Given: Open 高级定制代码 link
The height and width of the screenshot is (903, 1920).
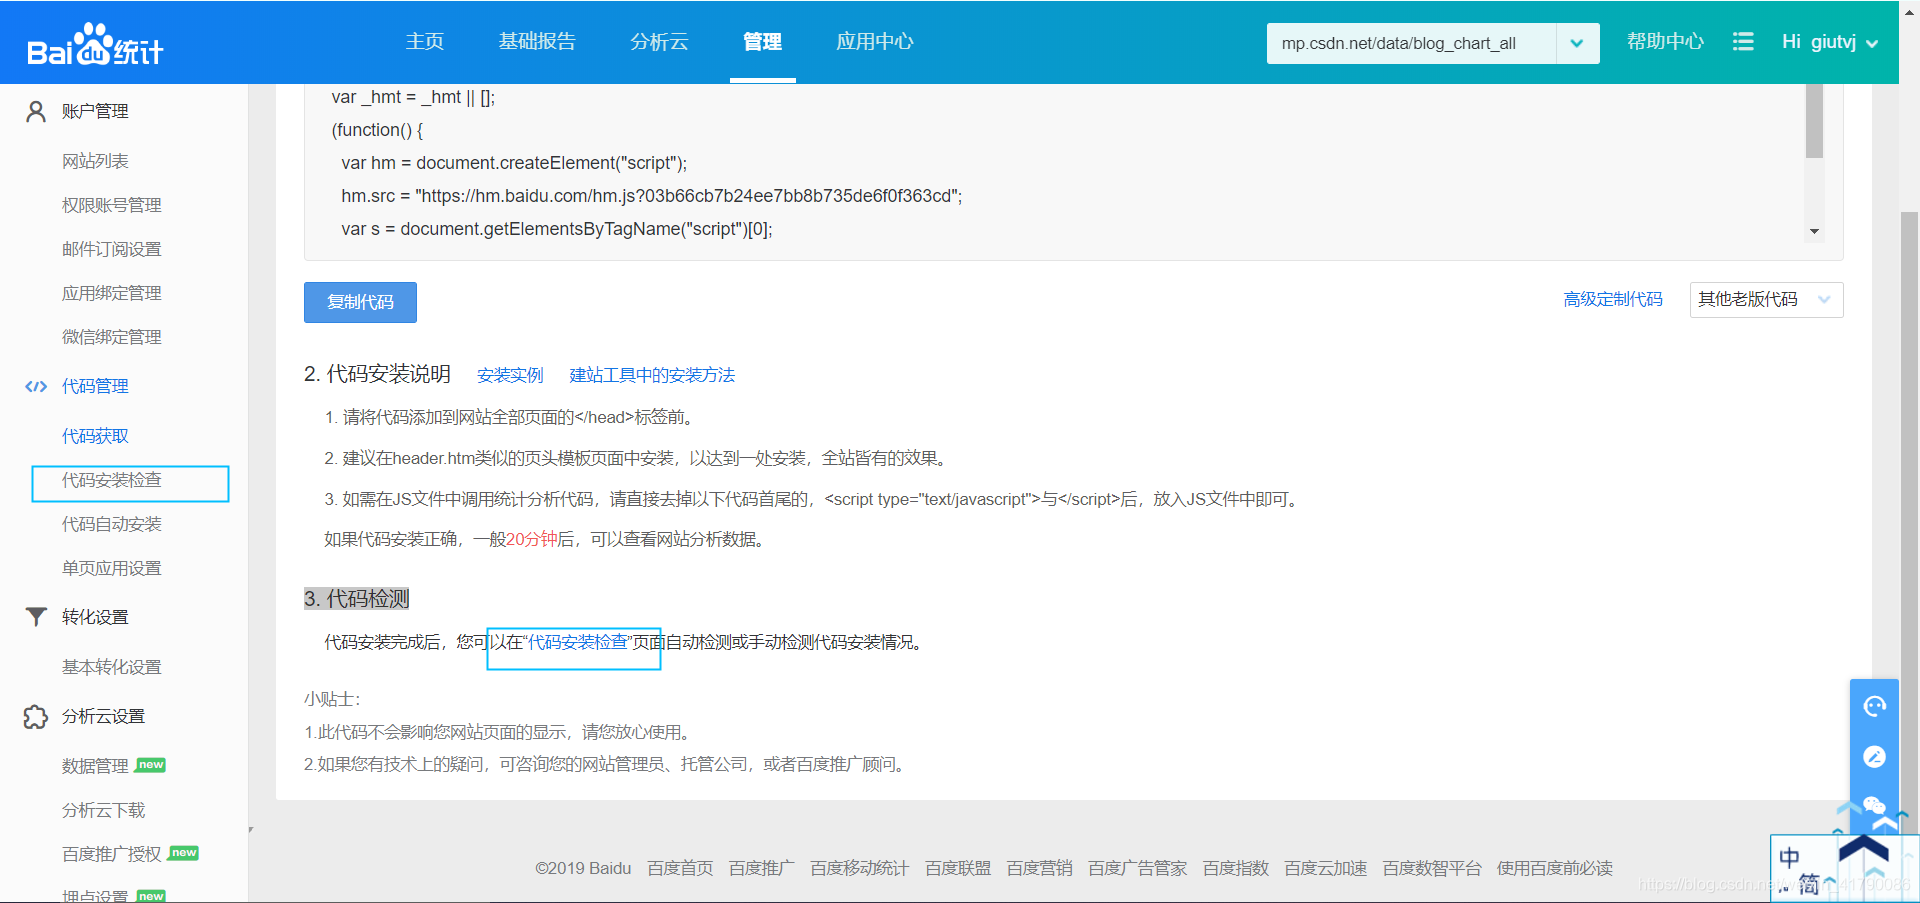Looking at the screenshot, I should [x=1613, y=299].
